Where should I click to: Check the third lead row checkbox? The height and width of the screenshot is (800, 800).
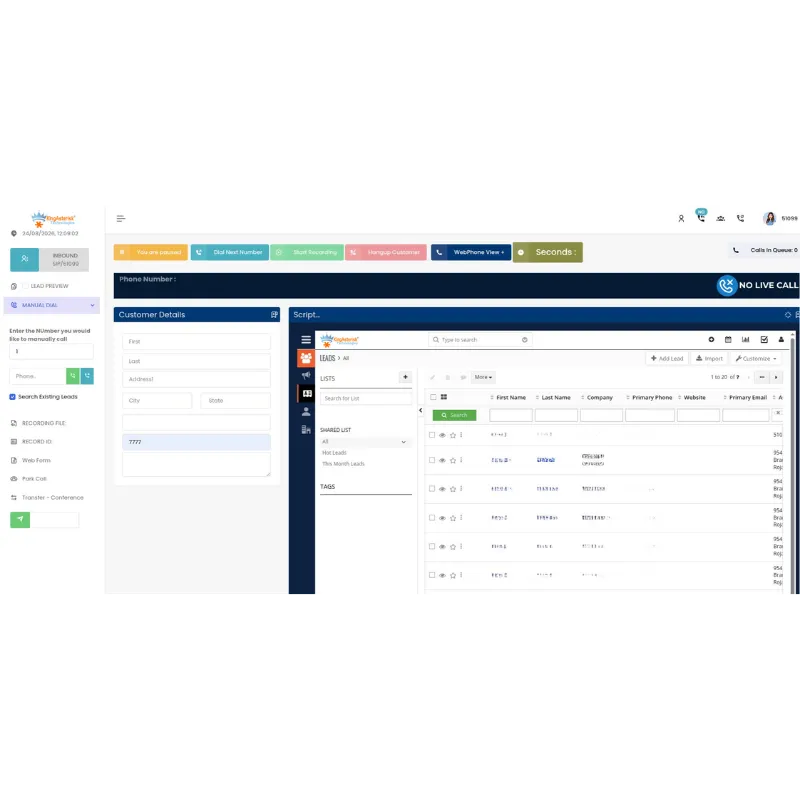(x=432, y=489)
